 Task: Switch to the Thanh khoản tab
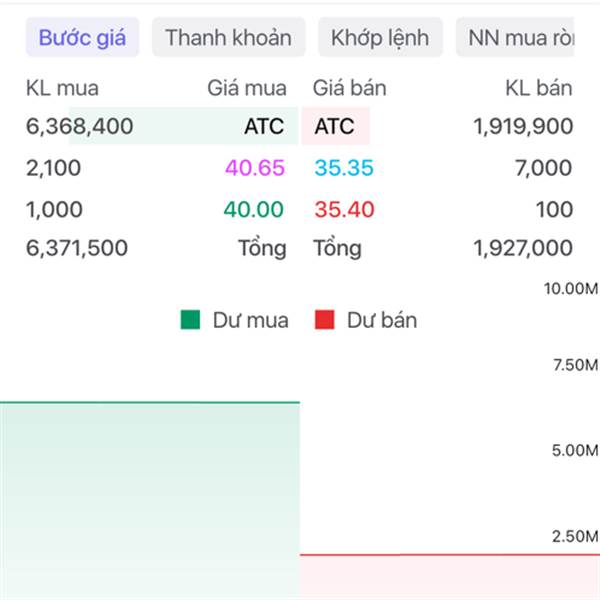(228, 37)
